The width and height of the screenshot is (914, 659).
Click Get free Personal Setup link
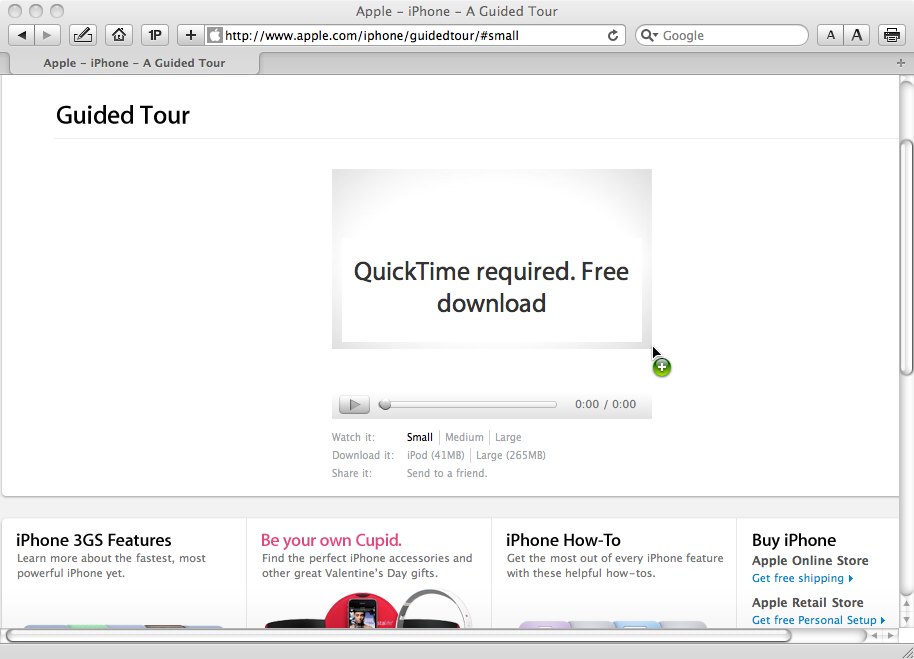click(818, 620)
